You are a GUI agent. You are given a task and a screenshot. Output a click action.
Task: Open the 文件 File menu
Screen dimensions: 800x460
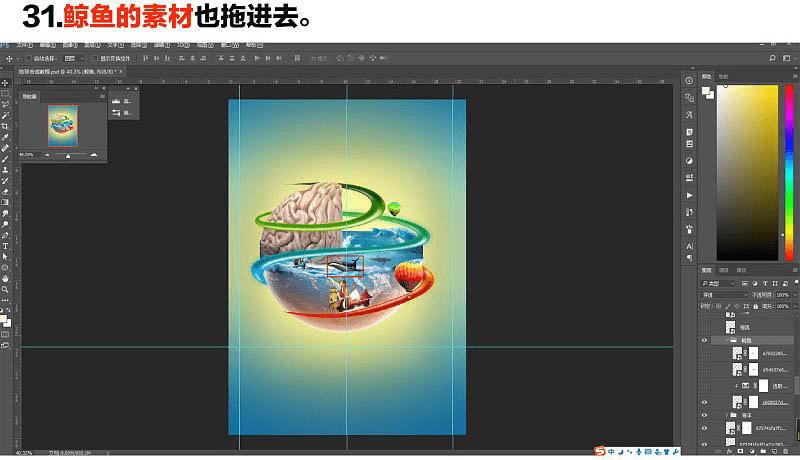24,45
